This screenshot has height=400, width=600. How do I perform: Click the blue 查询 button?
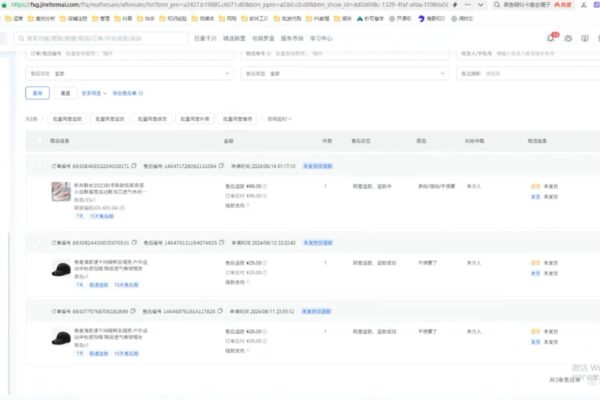38,93
